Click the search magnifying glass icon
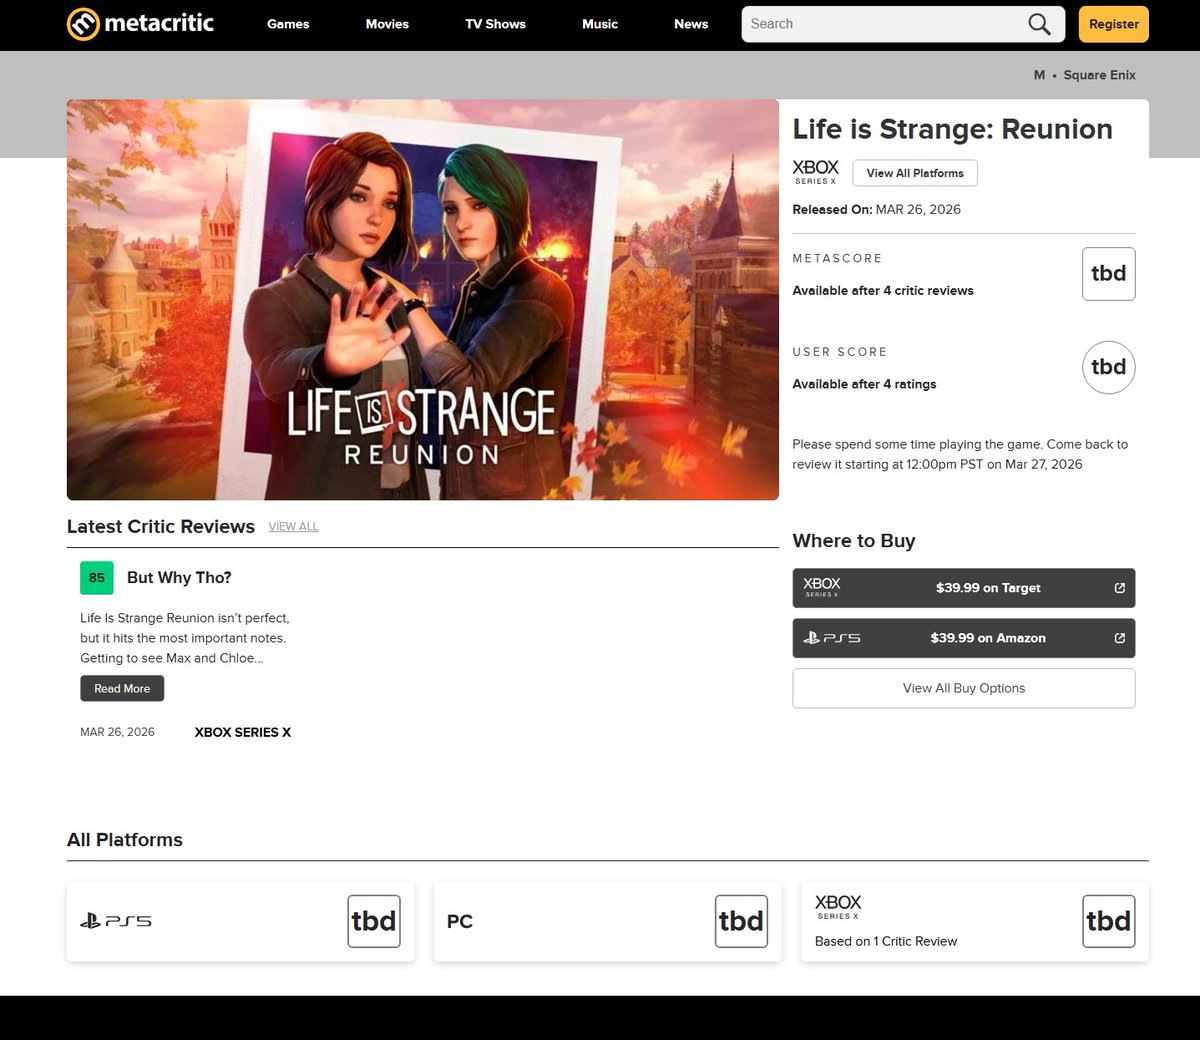 1039,24
